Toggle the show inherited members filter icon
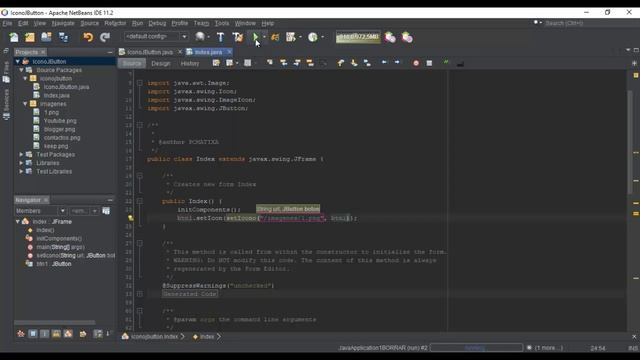The image size is (640, 360). [21, 334]
